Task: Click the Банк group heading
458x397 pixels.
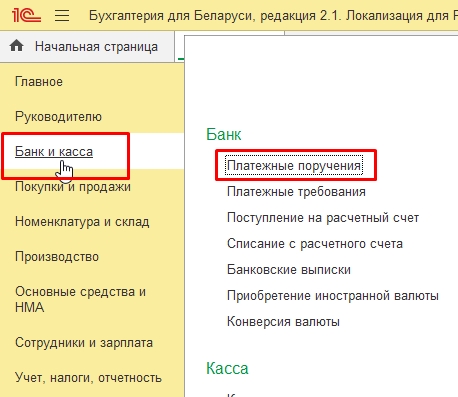Action: click(x=224, y=134)
